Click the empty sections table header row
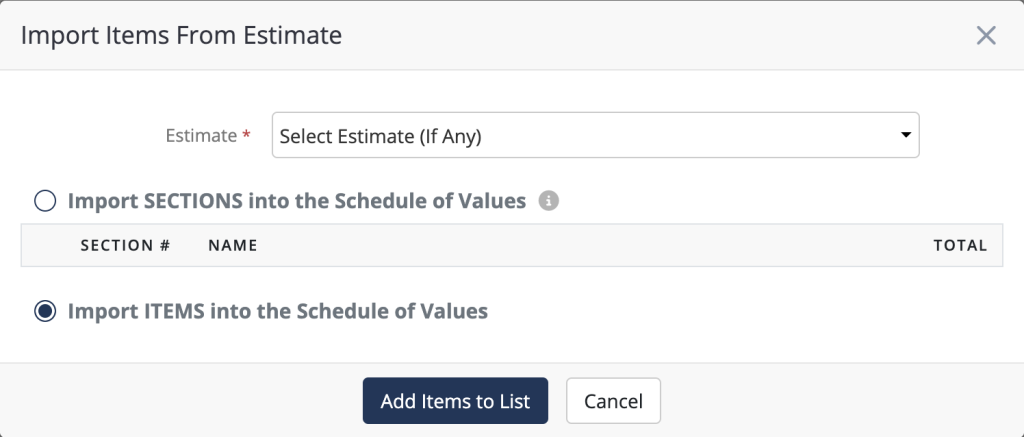This screenshot has height=437, width=1024. click(512, 246)
